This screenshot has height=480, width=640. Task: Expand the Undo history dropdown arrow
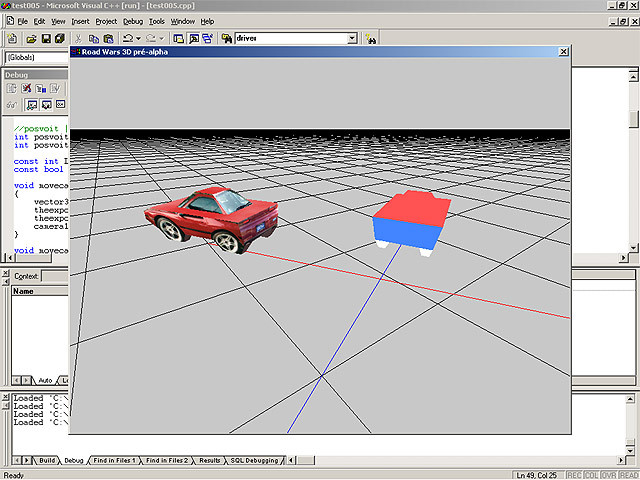(x=138, y=38)
